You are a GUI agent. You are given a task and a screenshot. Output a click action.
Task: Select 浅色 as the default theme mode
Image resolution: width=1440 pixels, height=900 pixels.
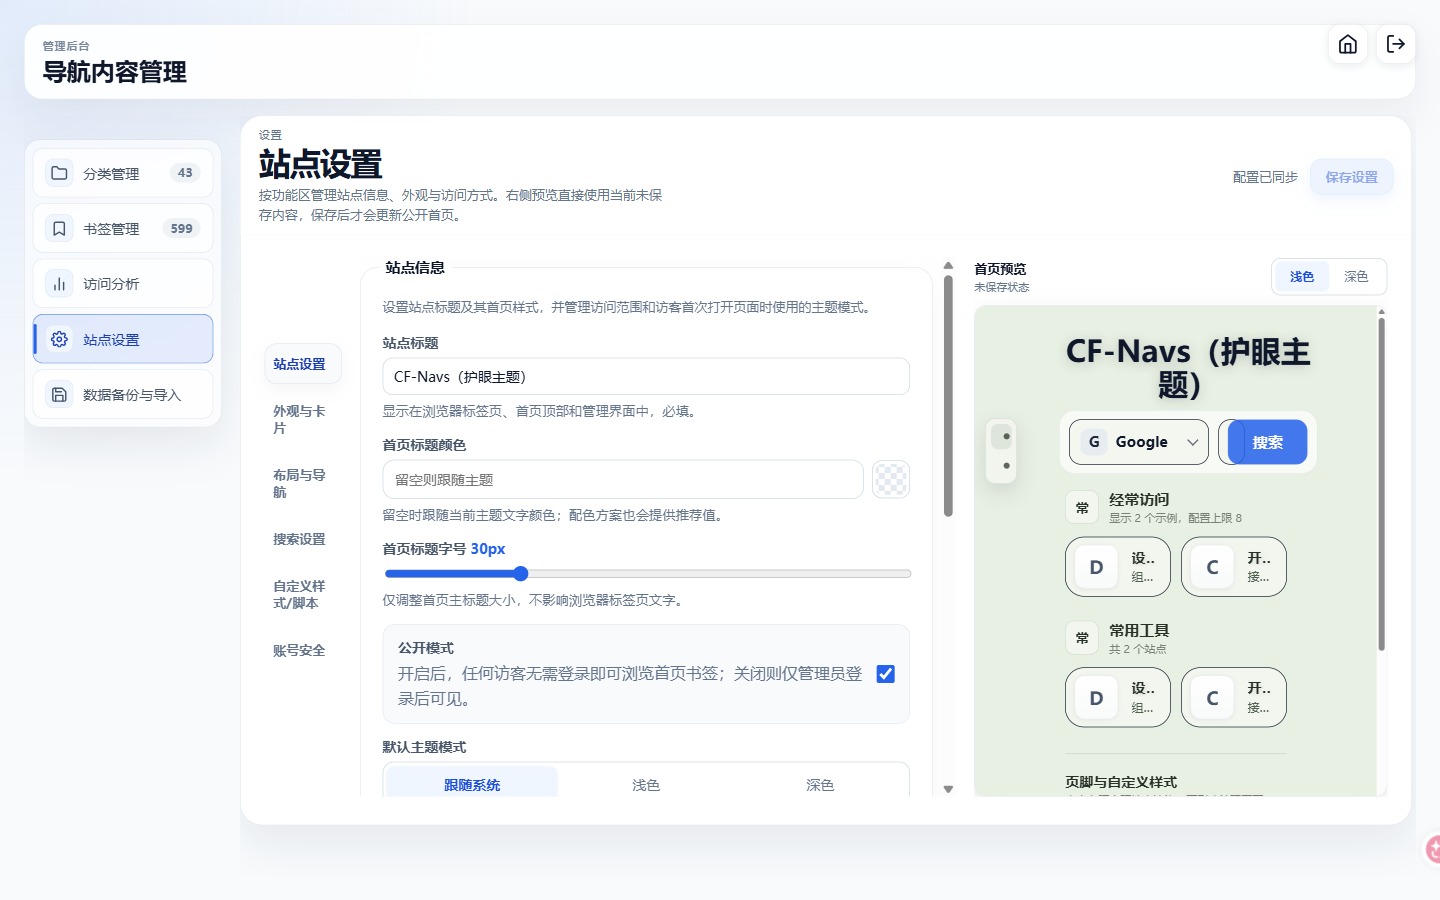(x=646, y=784)
